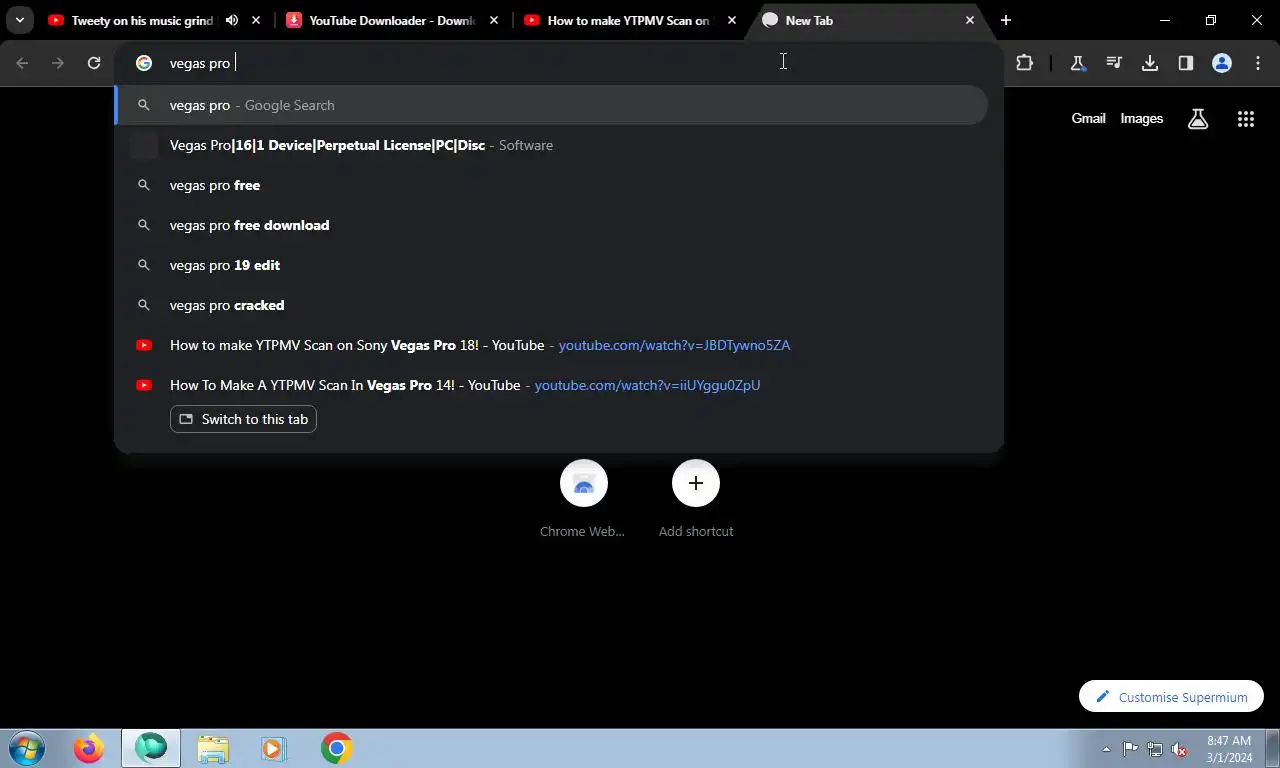The height and width of the screenshot is (768, 1280).
Task: Open the Google apps grid icon
Action: tap(1245, 119)
